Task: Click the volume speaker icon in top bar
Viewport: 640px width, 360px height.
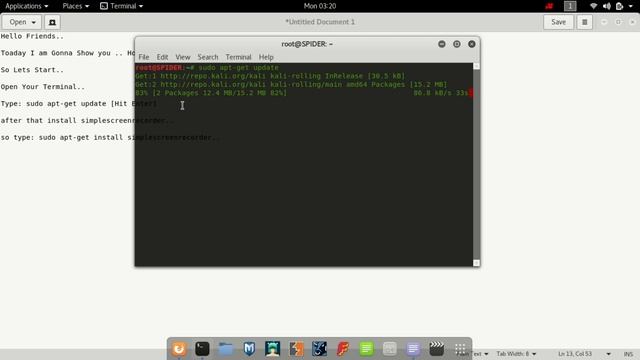Action: coord(607,6)
